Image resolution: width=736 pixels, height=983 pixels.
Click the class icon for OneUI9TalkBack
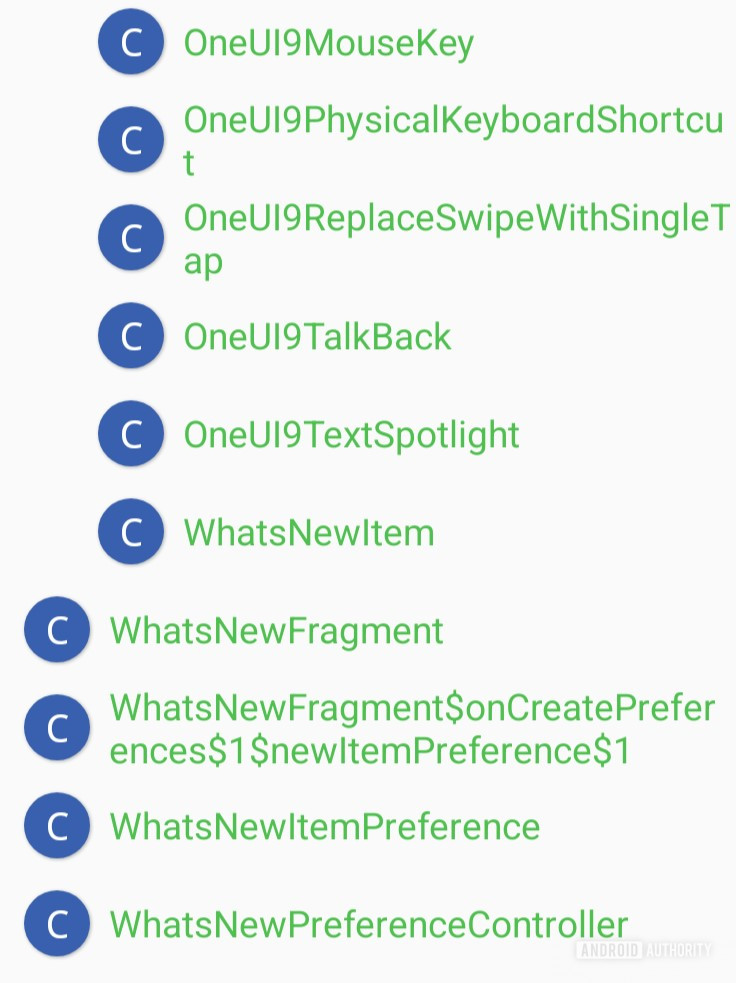tap(131, 335)
